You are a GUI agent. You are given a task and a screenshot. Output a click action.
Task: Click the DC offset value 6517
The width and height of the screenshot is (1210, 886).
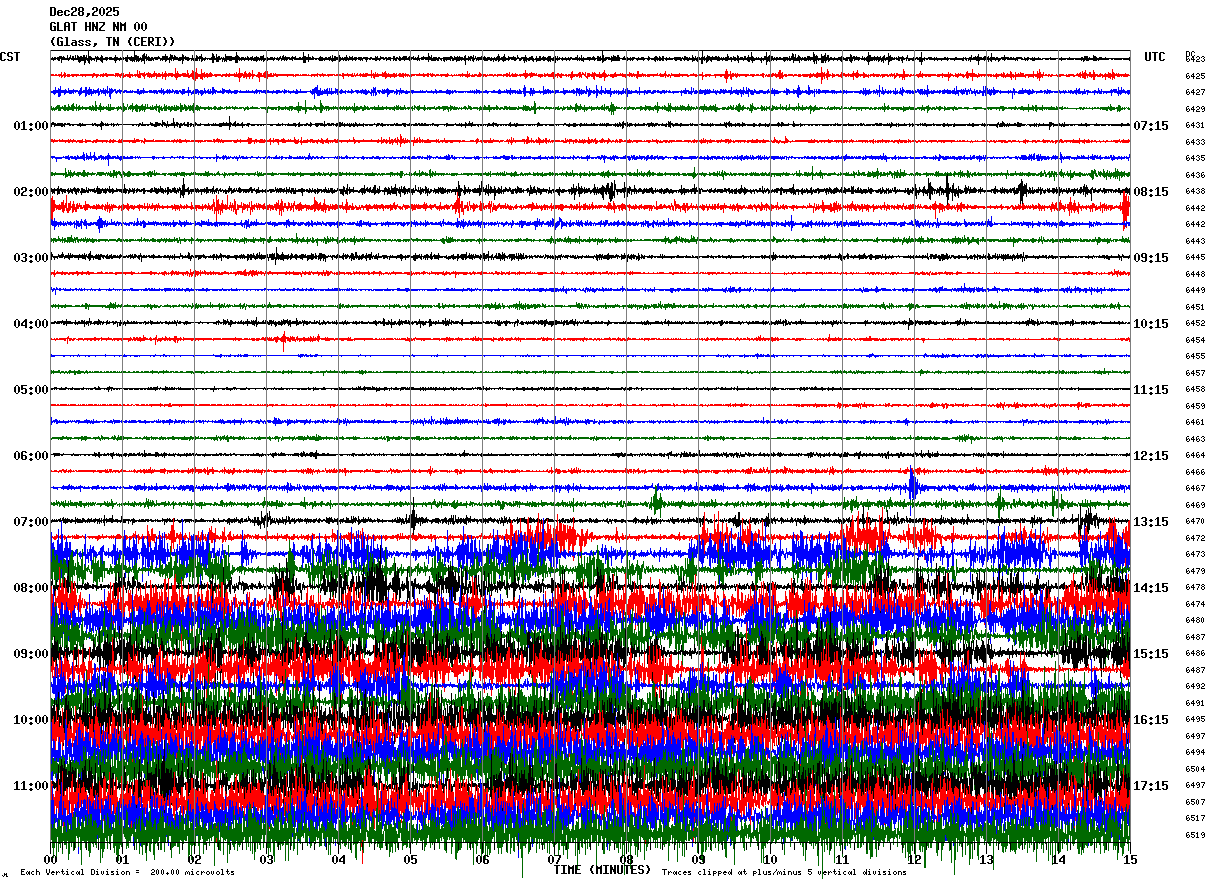click(1195, 818)
